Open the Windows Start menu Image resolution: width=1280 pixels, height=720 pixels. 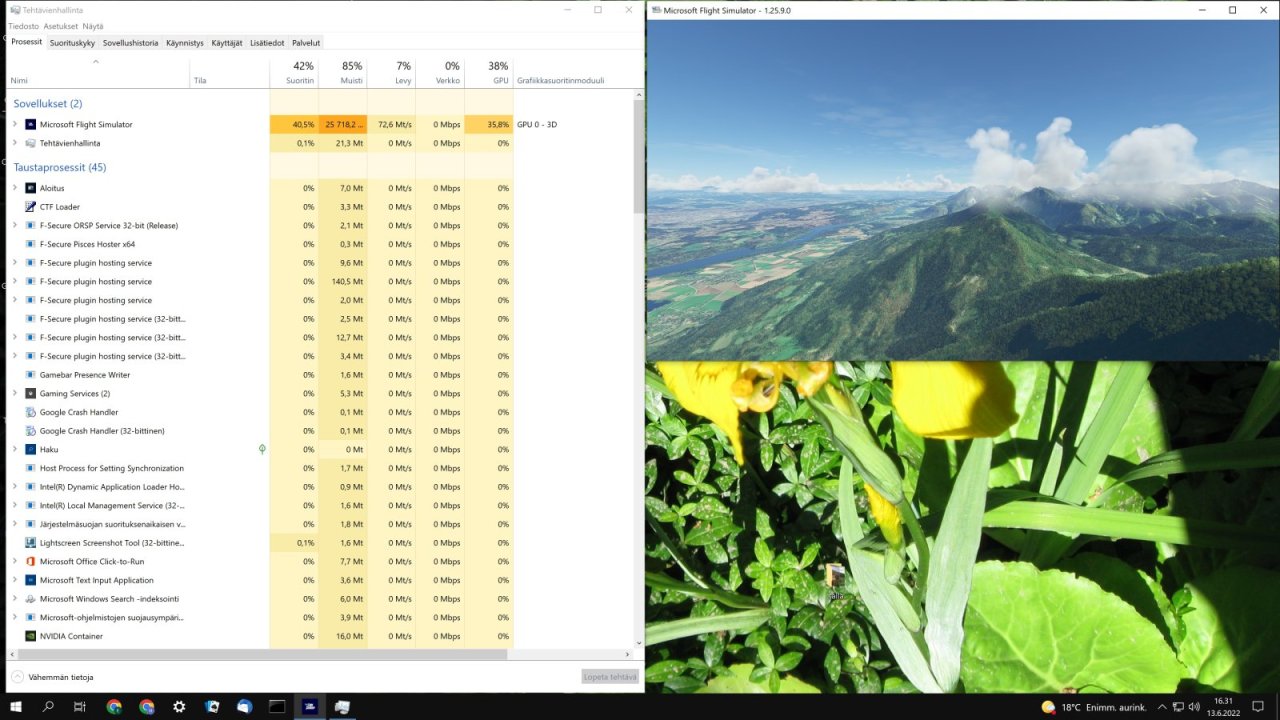(x=16, y=706)
